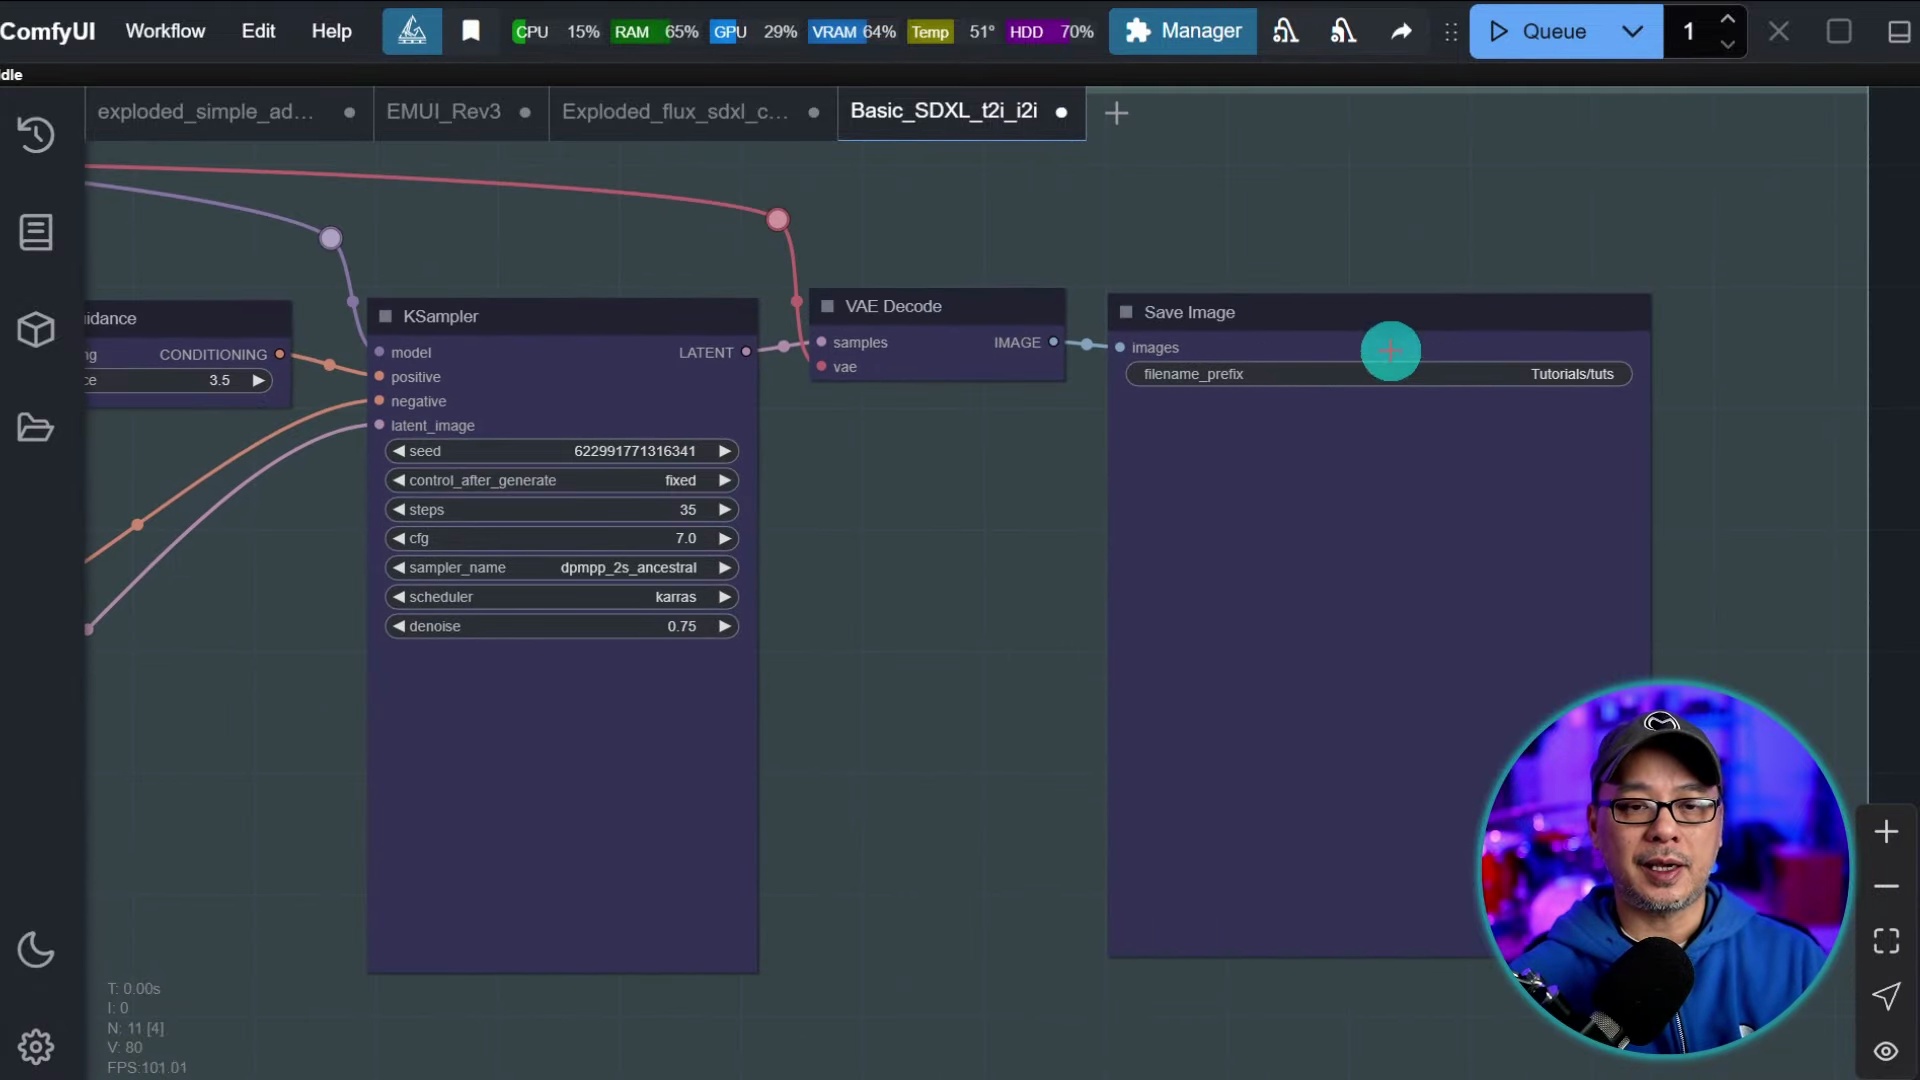Viewport: 1920px width, 1080px height.
Task: Click the lavender reroute node on model wire
Action: click(x=330, y=238)
